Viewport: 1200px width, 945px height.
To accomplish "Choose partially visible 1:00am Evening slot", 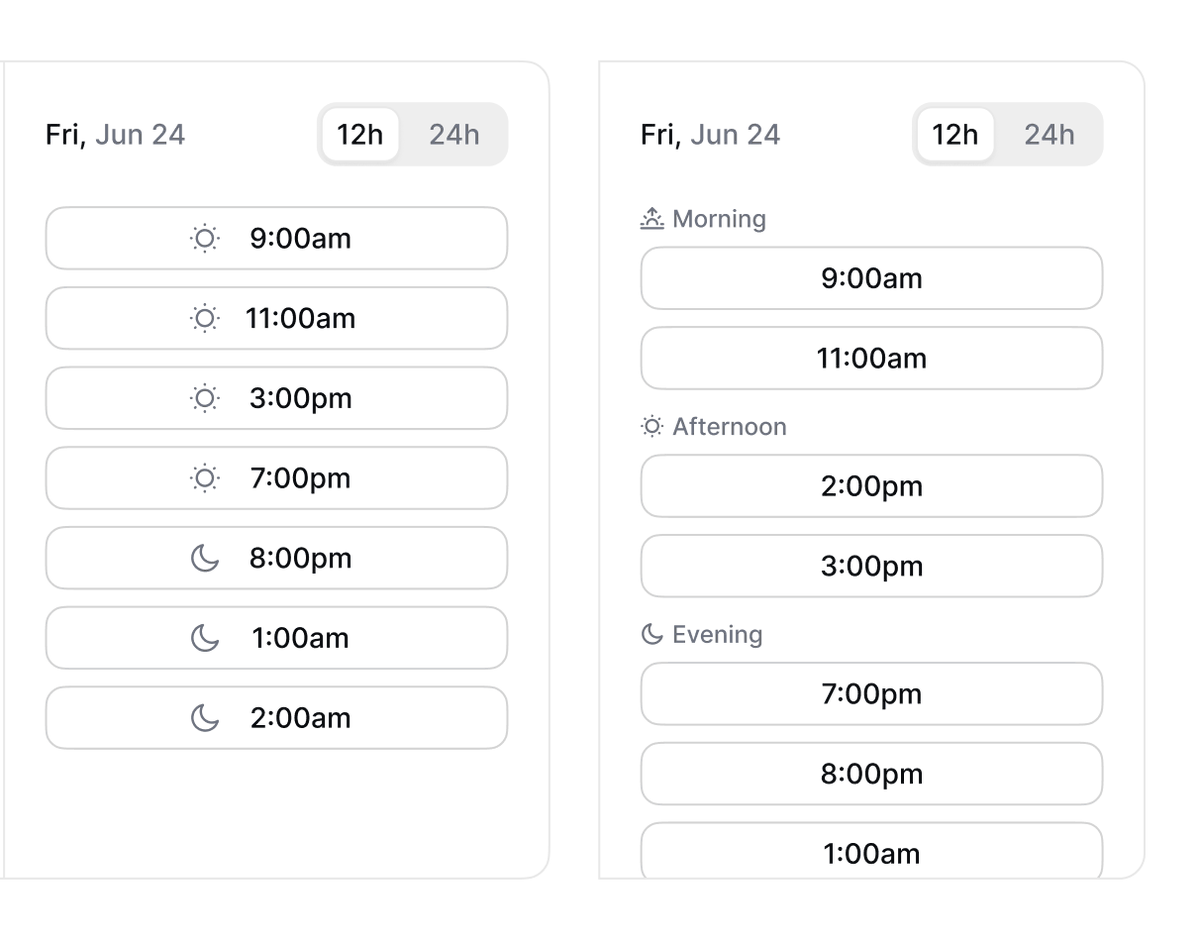I will pos(871,851).
